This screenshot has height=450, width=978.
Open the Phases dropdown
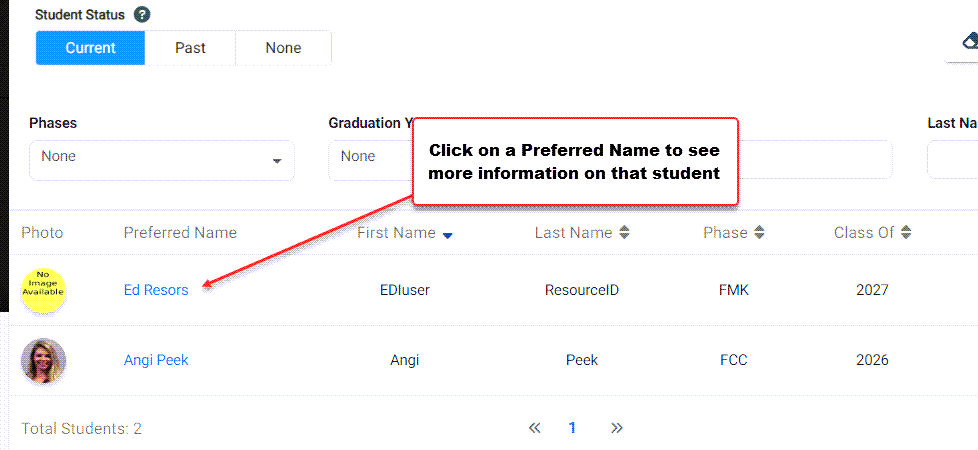point(162,160)
